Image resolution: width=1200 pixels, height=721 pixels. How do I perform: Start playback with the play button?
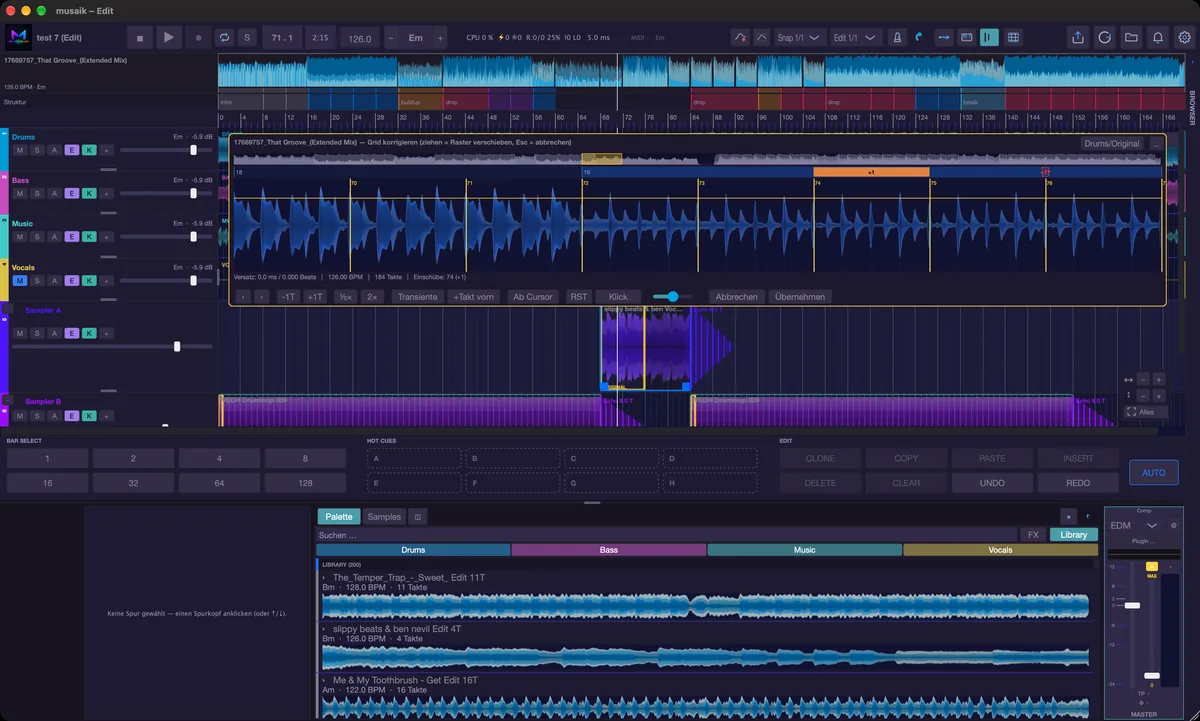pos(169,38)
